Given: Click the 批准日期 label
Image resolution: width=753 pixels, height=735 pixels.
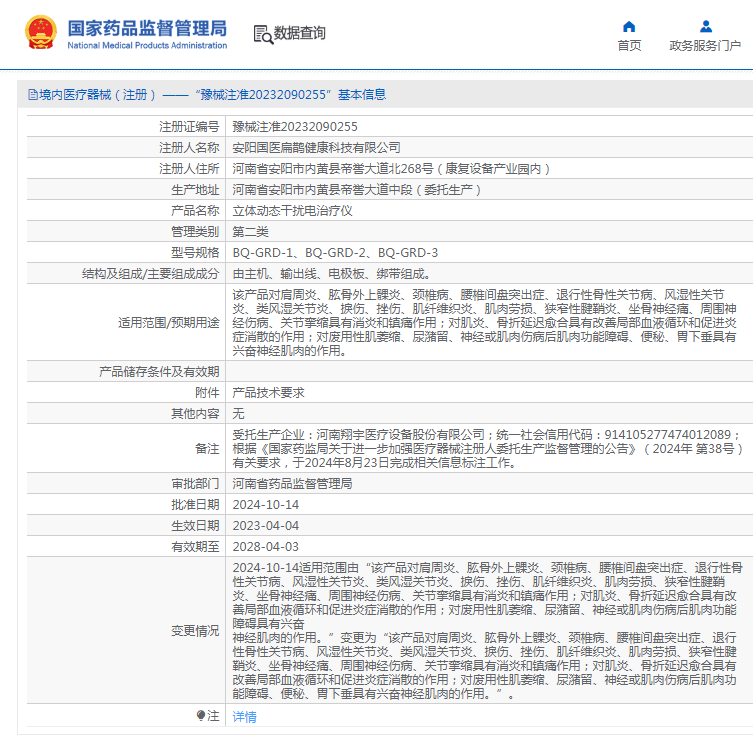Looking at the screenshot, I should coord(195,505).
